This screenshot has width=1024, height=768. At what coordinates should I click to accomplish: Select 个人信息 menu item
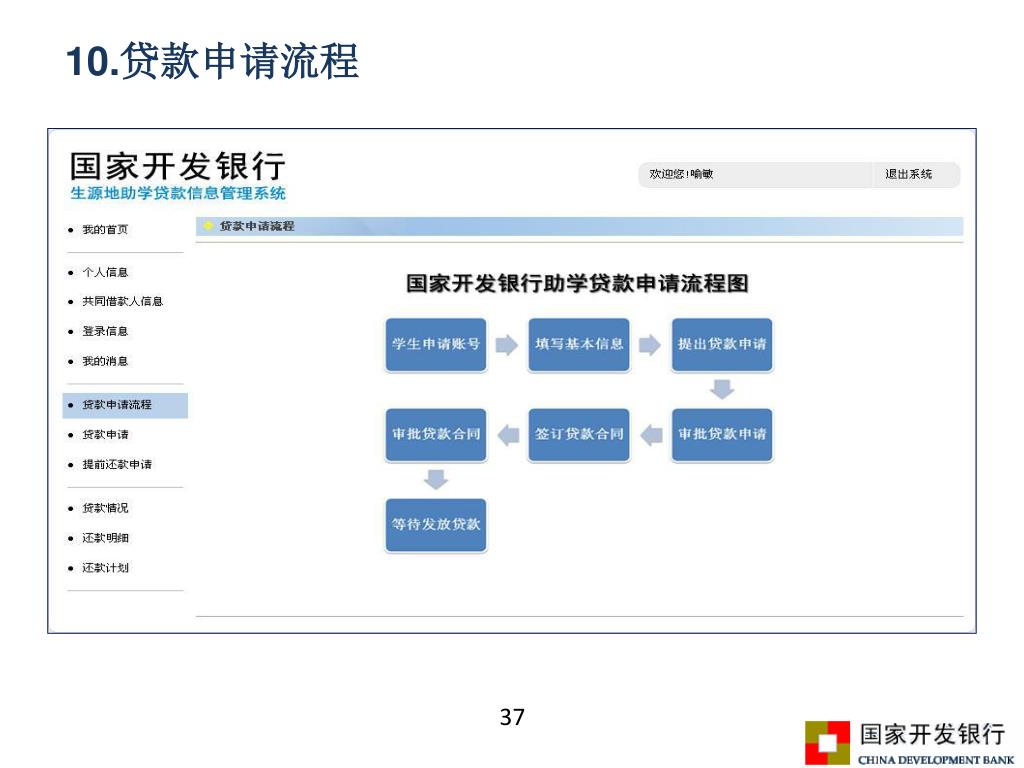(104, 272)
